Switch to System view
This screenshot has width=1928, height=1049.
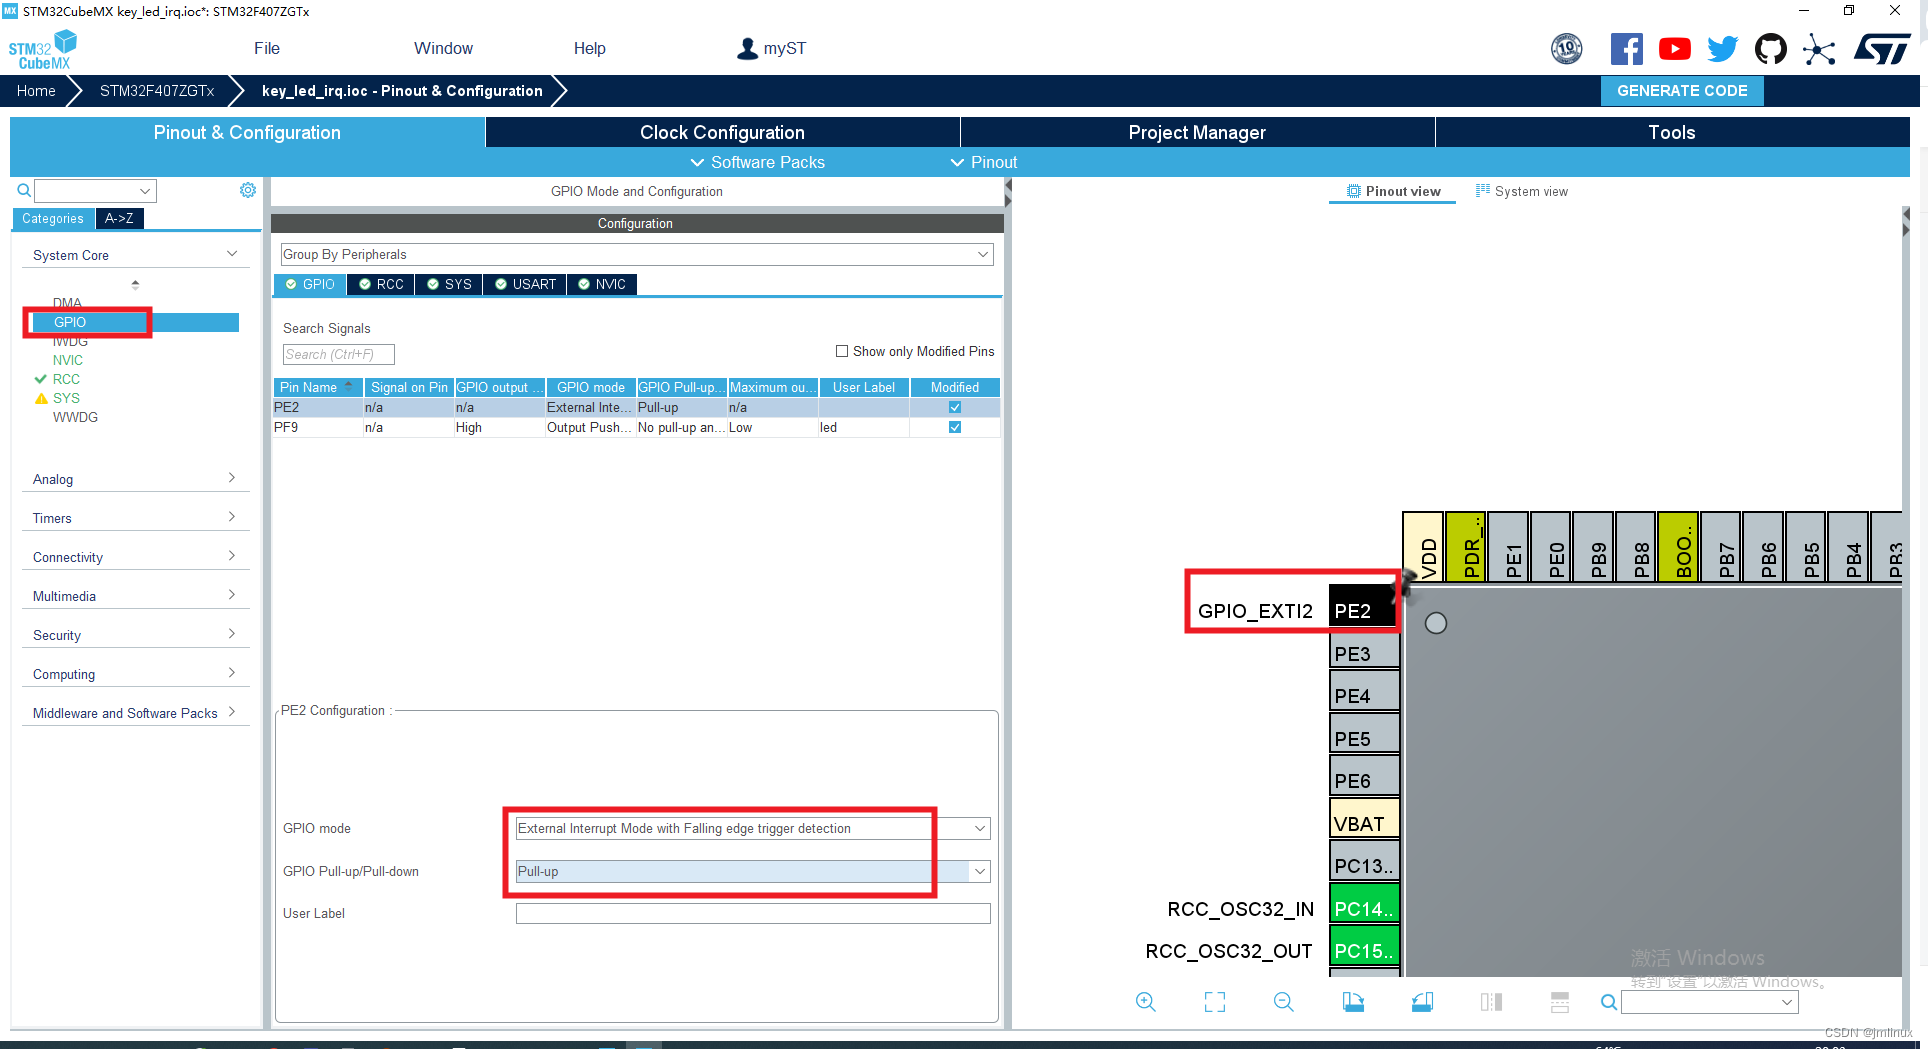1522,191
